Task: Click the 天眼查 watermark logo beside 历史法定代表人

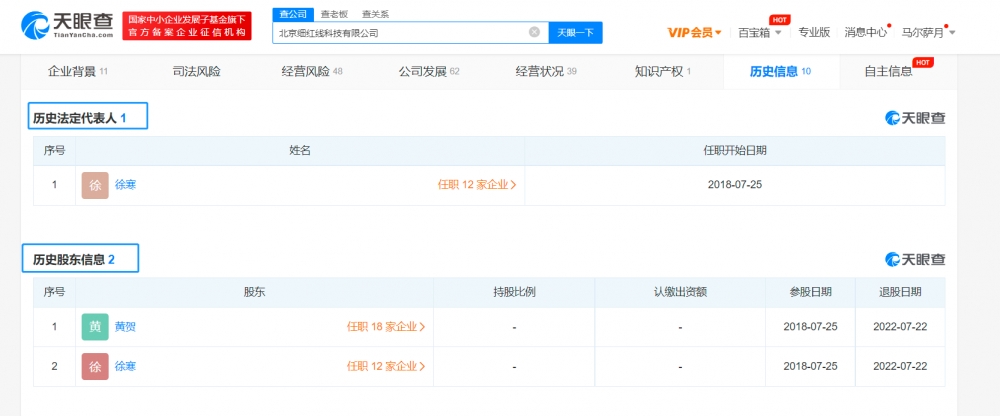Action: tap(915, 118)
